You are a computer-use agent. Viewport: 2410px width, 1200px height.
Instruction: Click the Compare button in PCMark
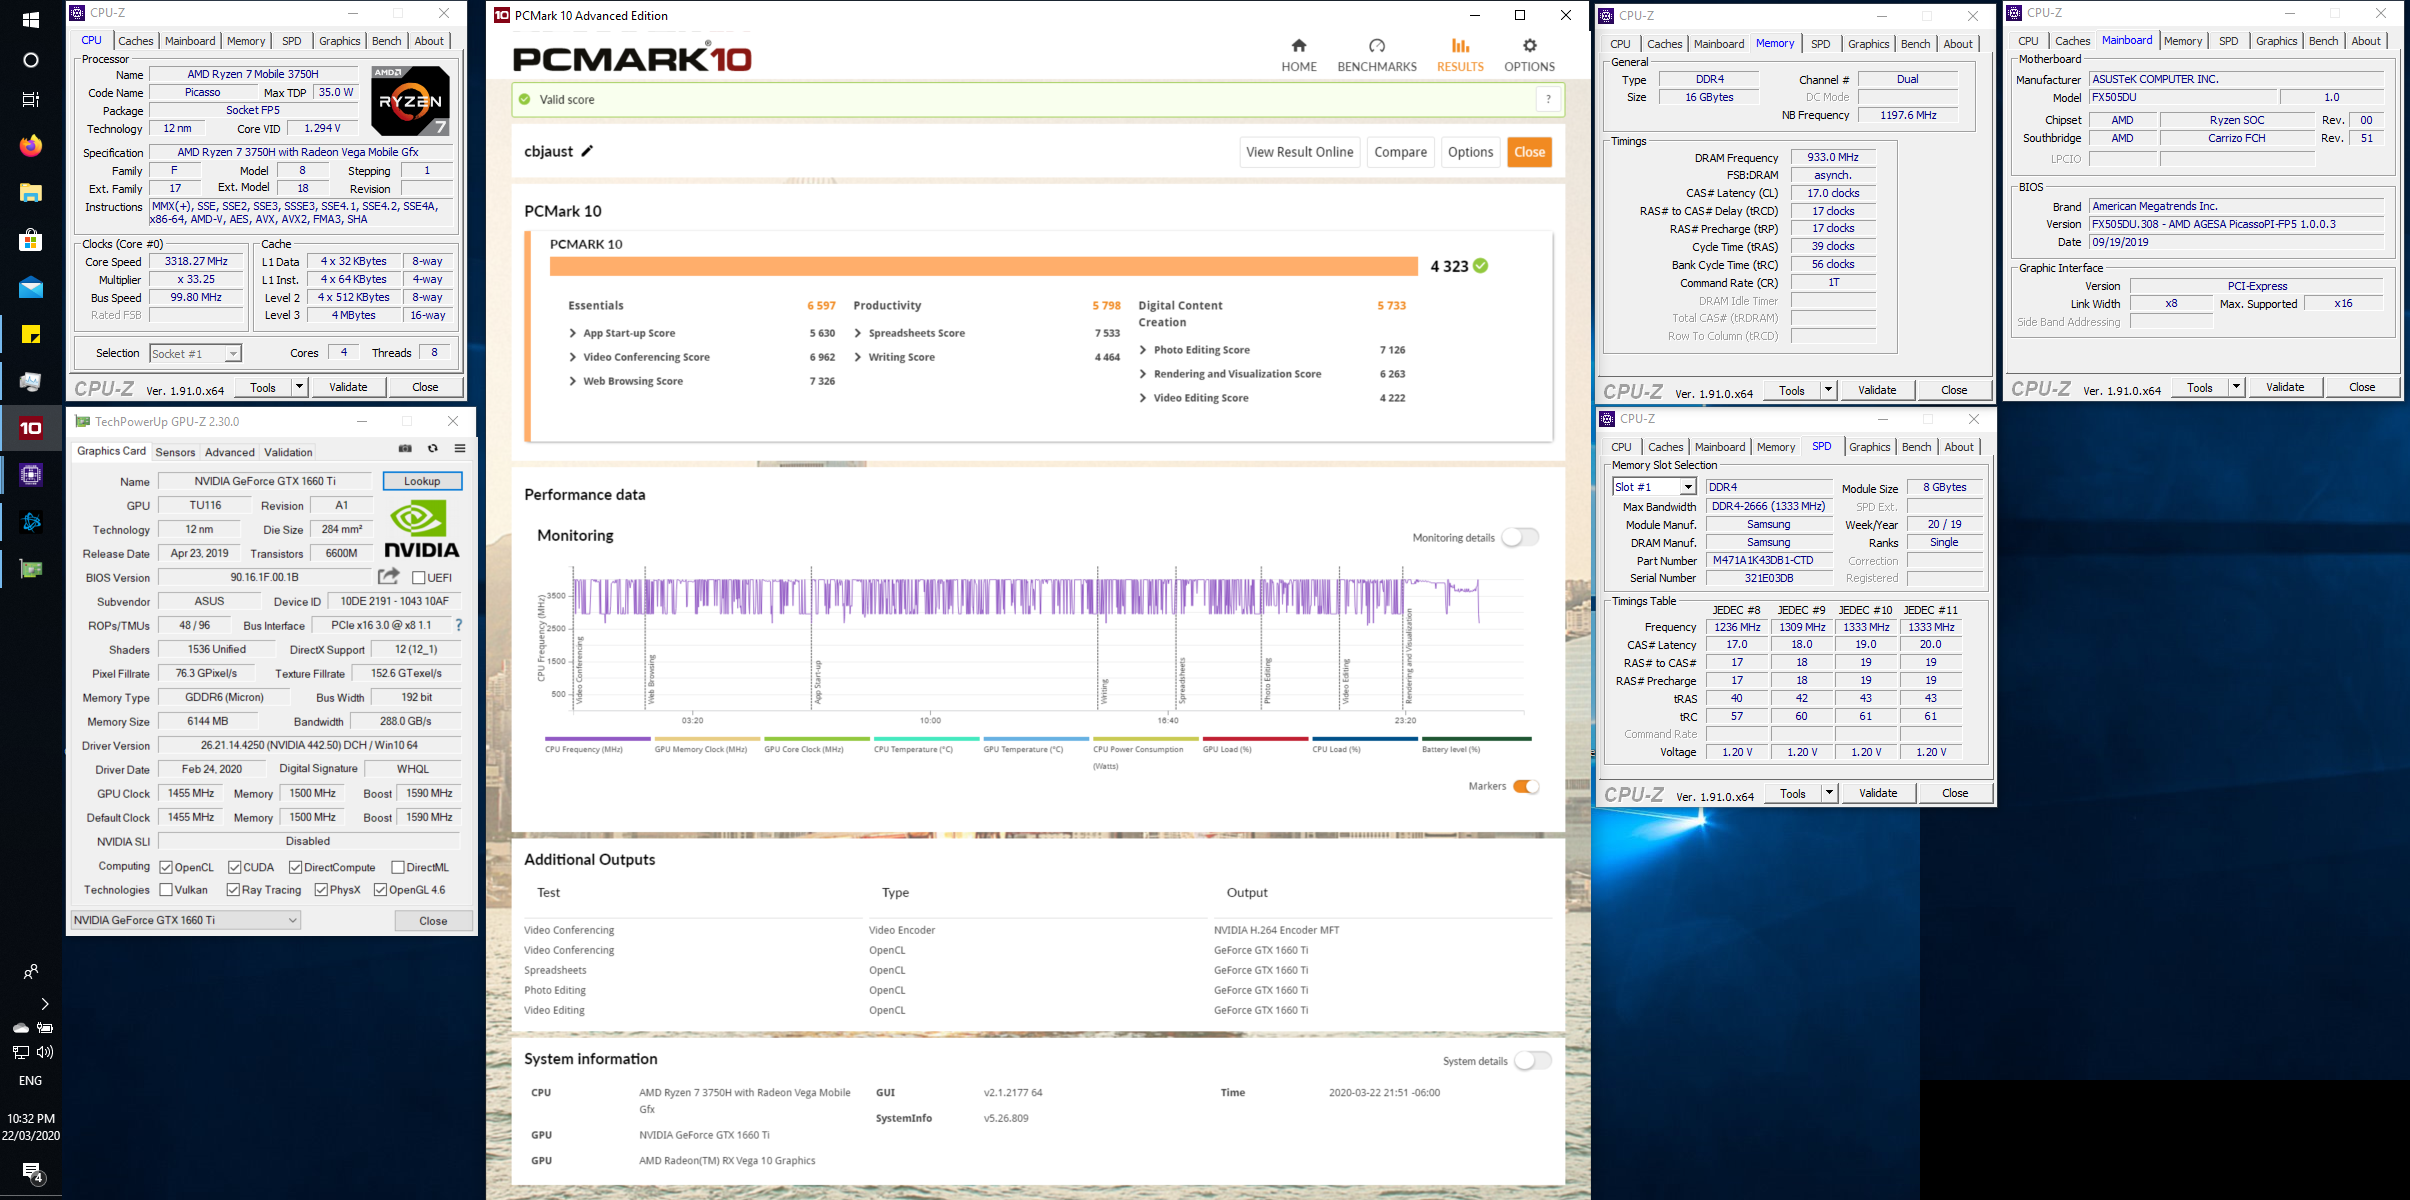[1400, 152]
